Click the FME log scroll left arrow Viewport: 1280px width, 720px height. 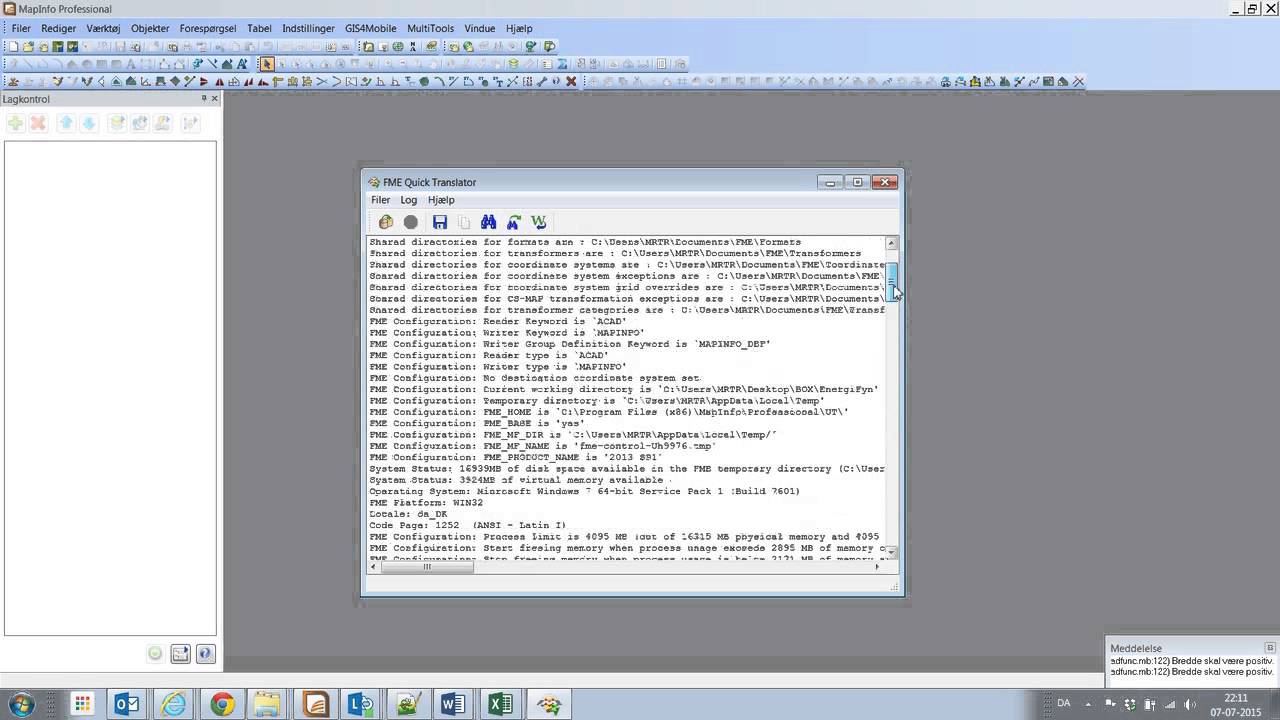[374, 567]
